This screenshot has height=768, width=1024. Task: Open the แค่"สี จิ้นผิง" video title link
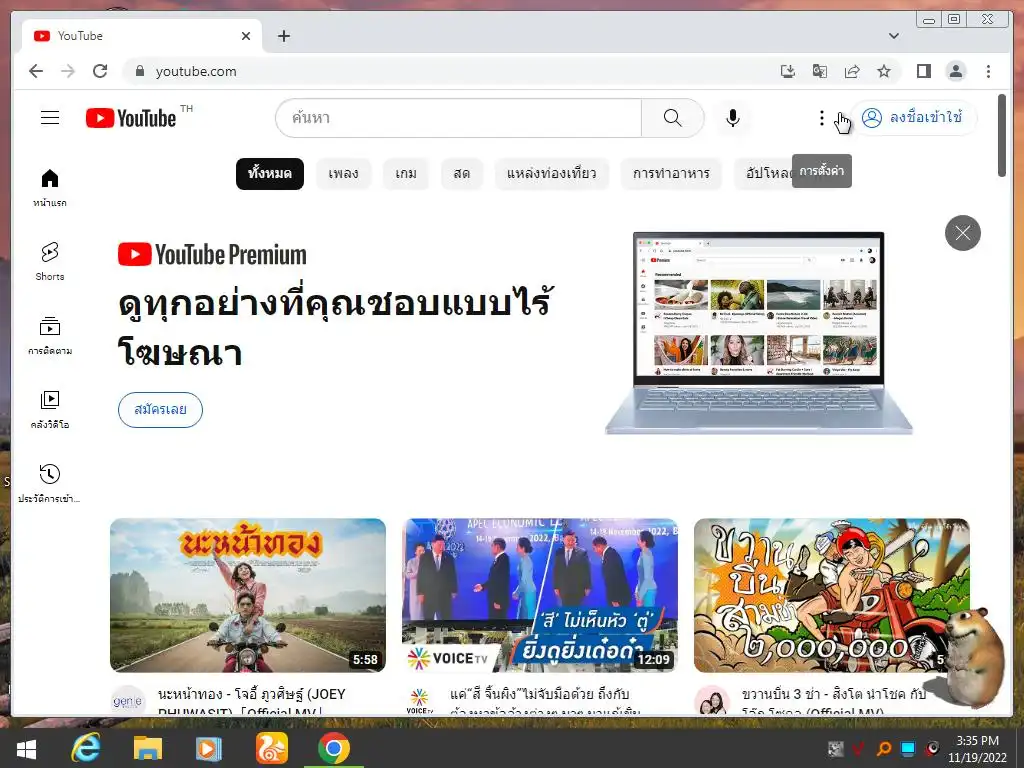click(545, 703)
